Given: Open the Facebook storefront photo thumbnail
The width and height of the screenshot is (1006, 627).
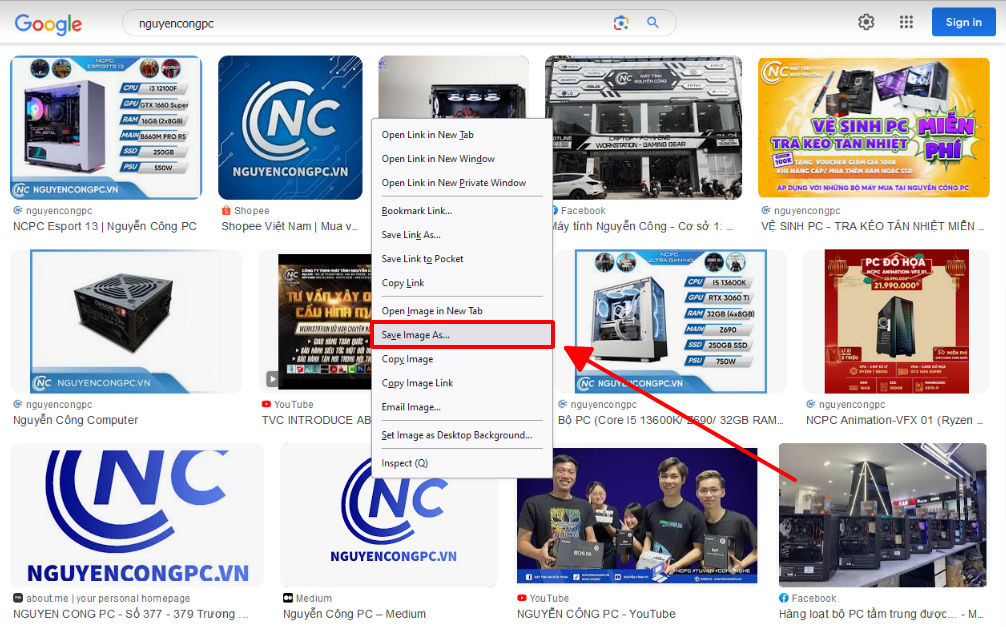Looking at the screenshot, I should [x=644, y=127].
